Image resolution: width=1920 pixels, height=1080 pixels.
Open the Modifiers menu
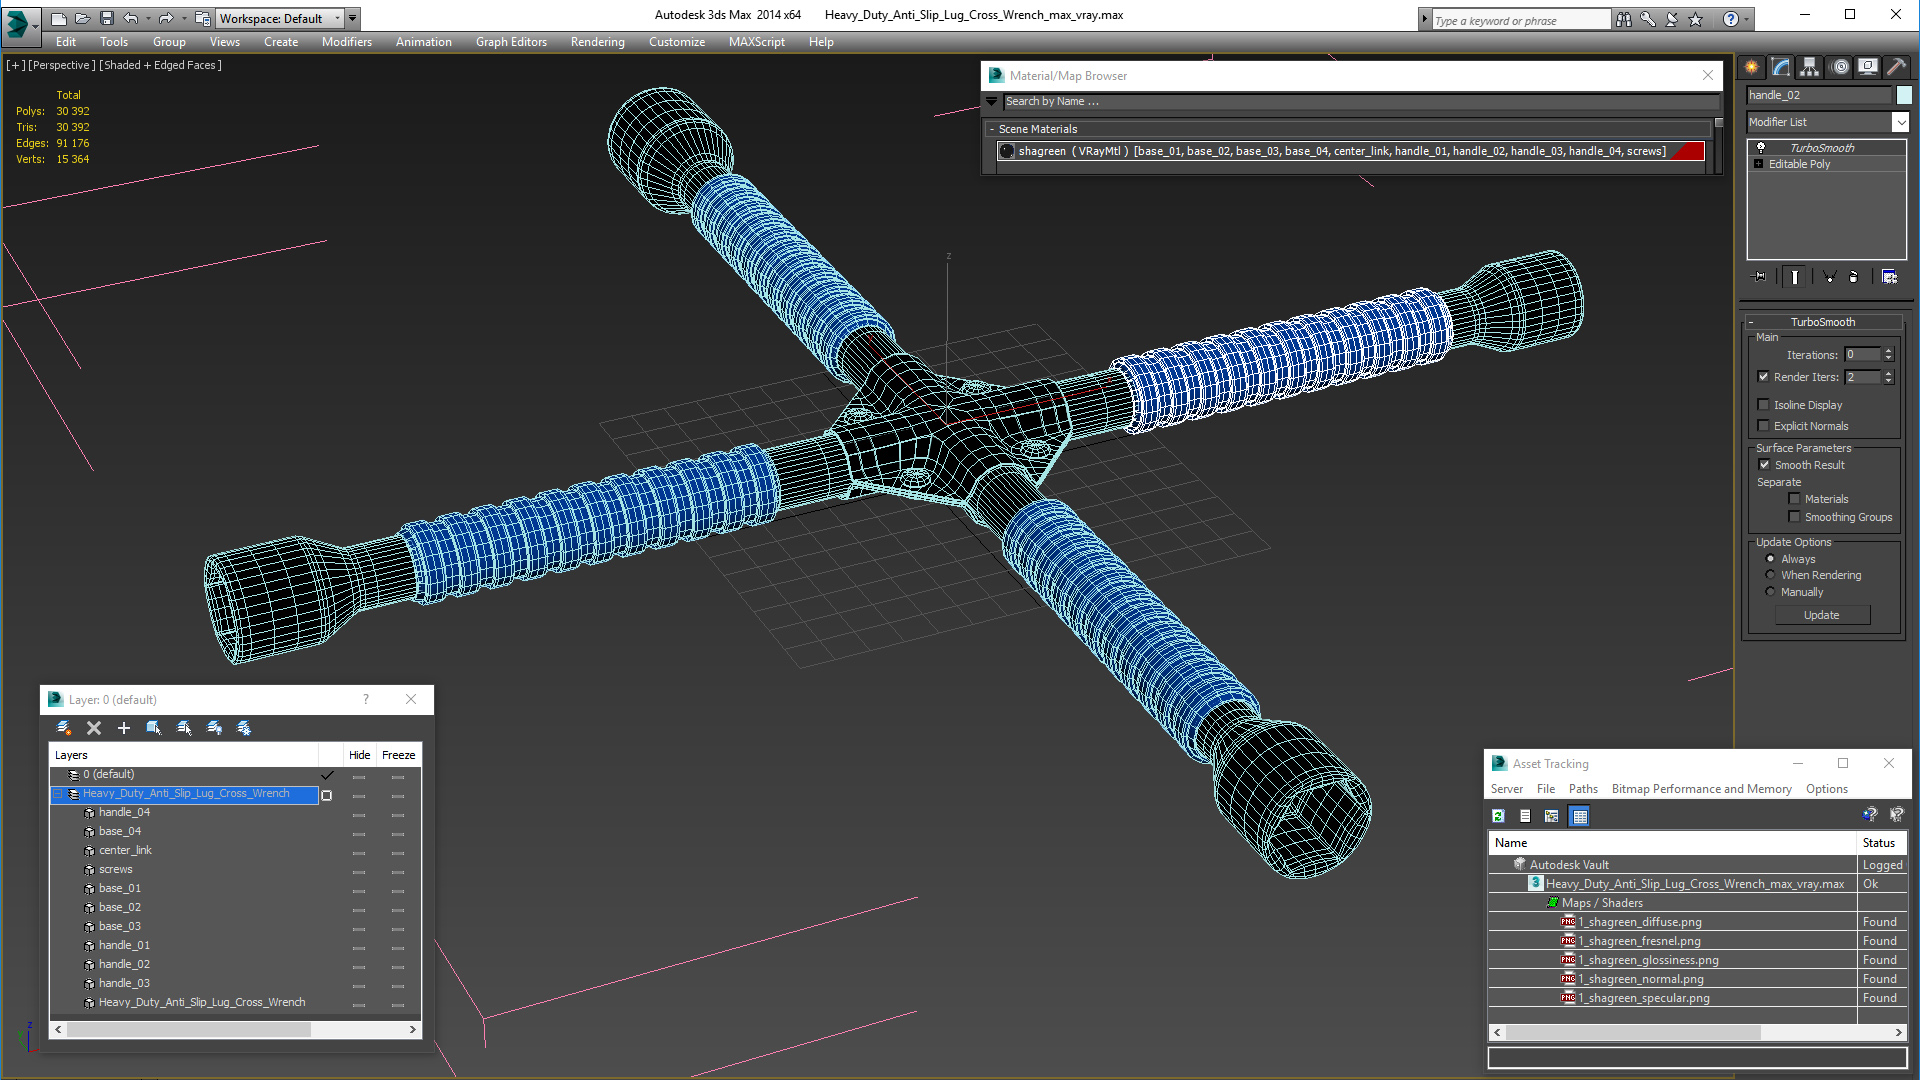(x=347, y=42)
